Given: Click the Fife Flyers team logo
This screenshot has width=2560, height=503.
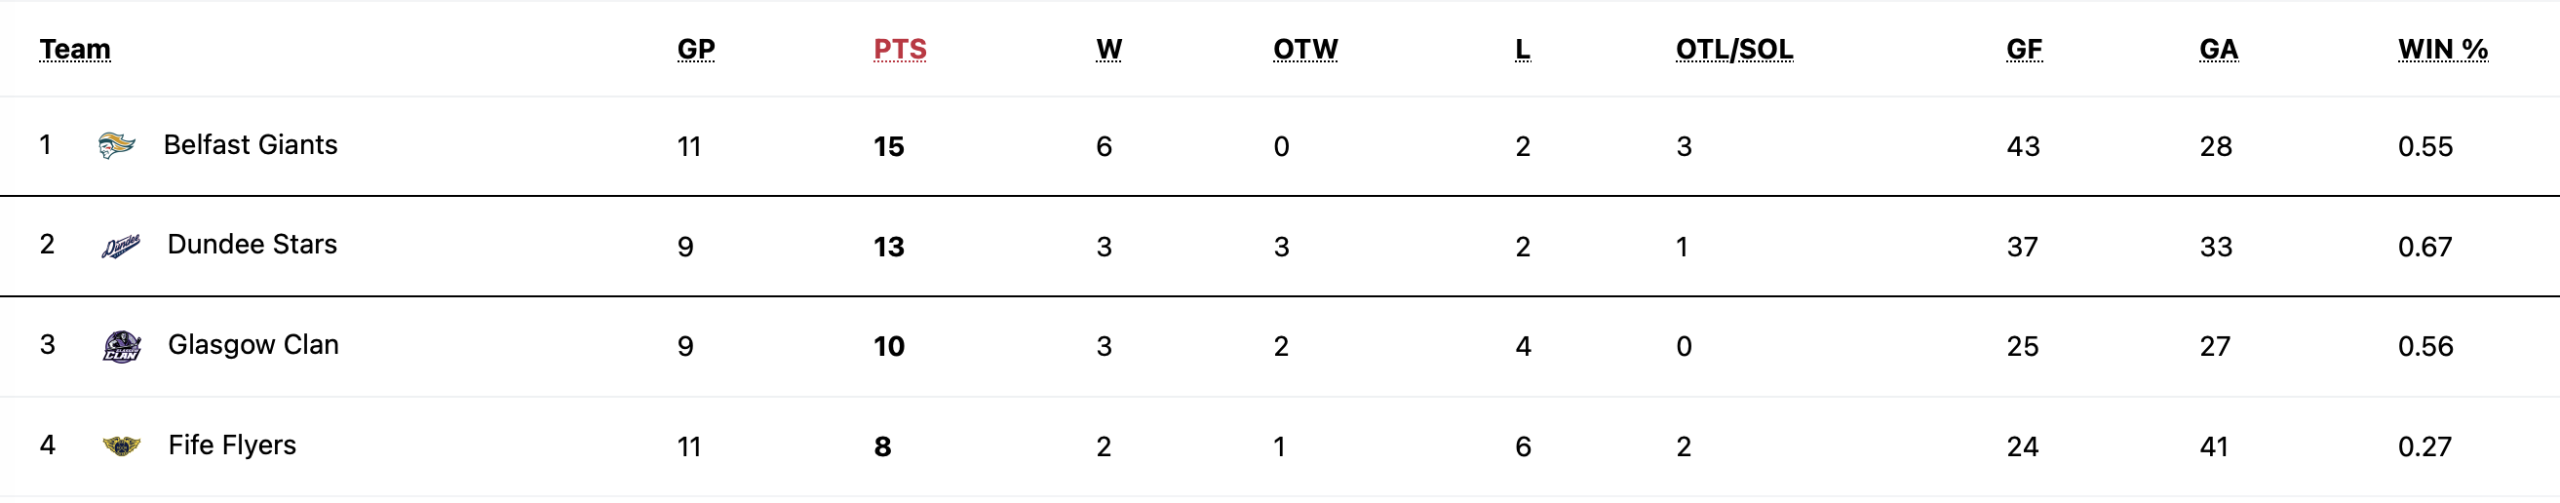Looking at the screenshot, I should click(x=122, y=446).
